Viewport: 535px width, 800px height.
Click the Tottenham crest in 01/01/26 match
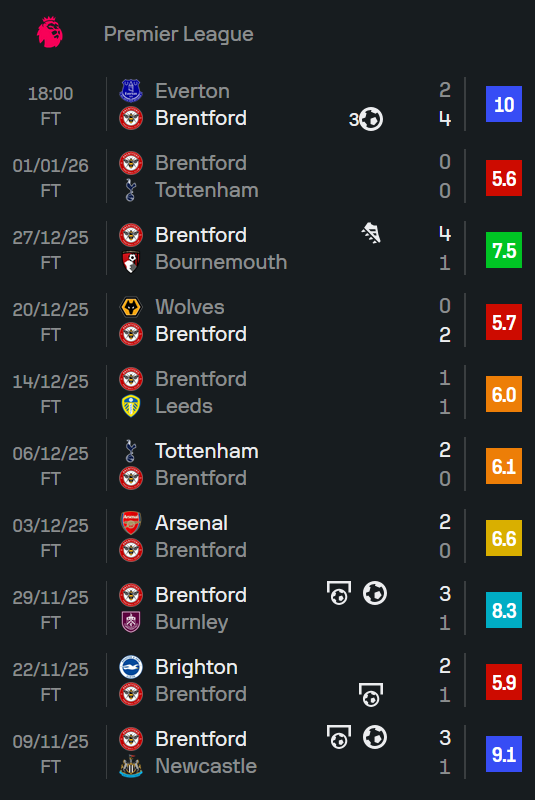(131, 190)
